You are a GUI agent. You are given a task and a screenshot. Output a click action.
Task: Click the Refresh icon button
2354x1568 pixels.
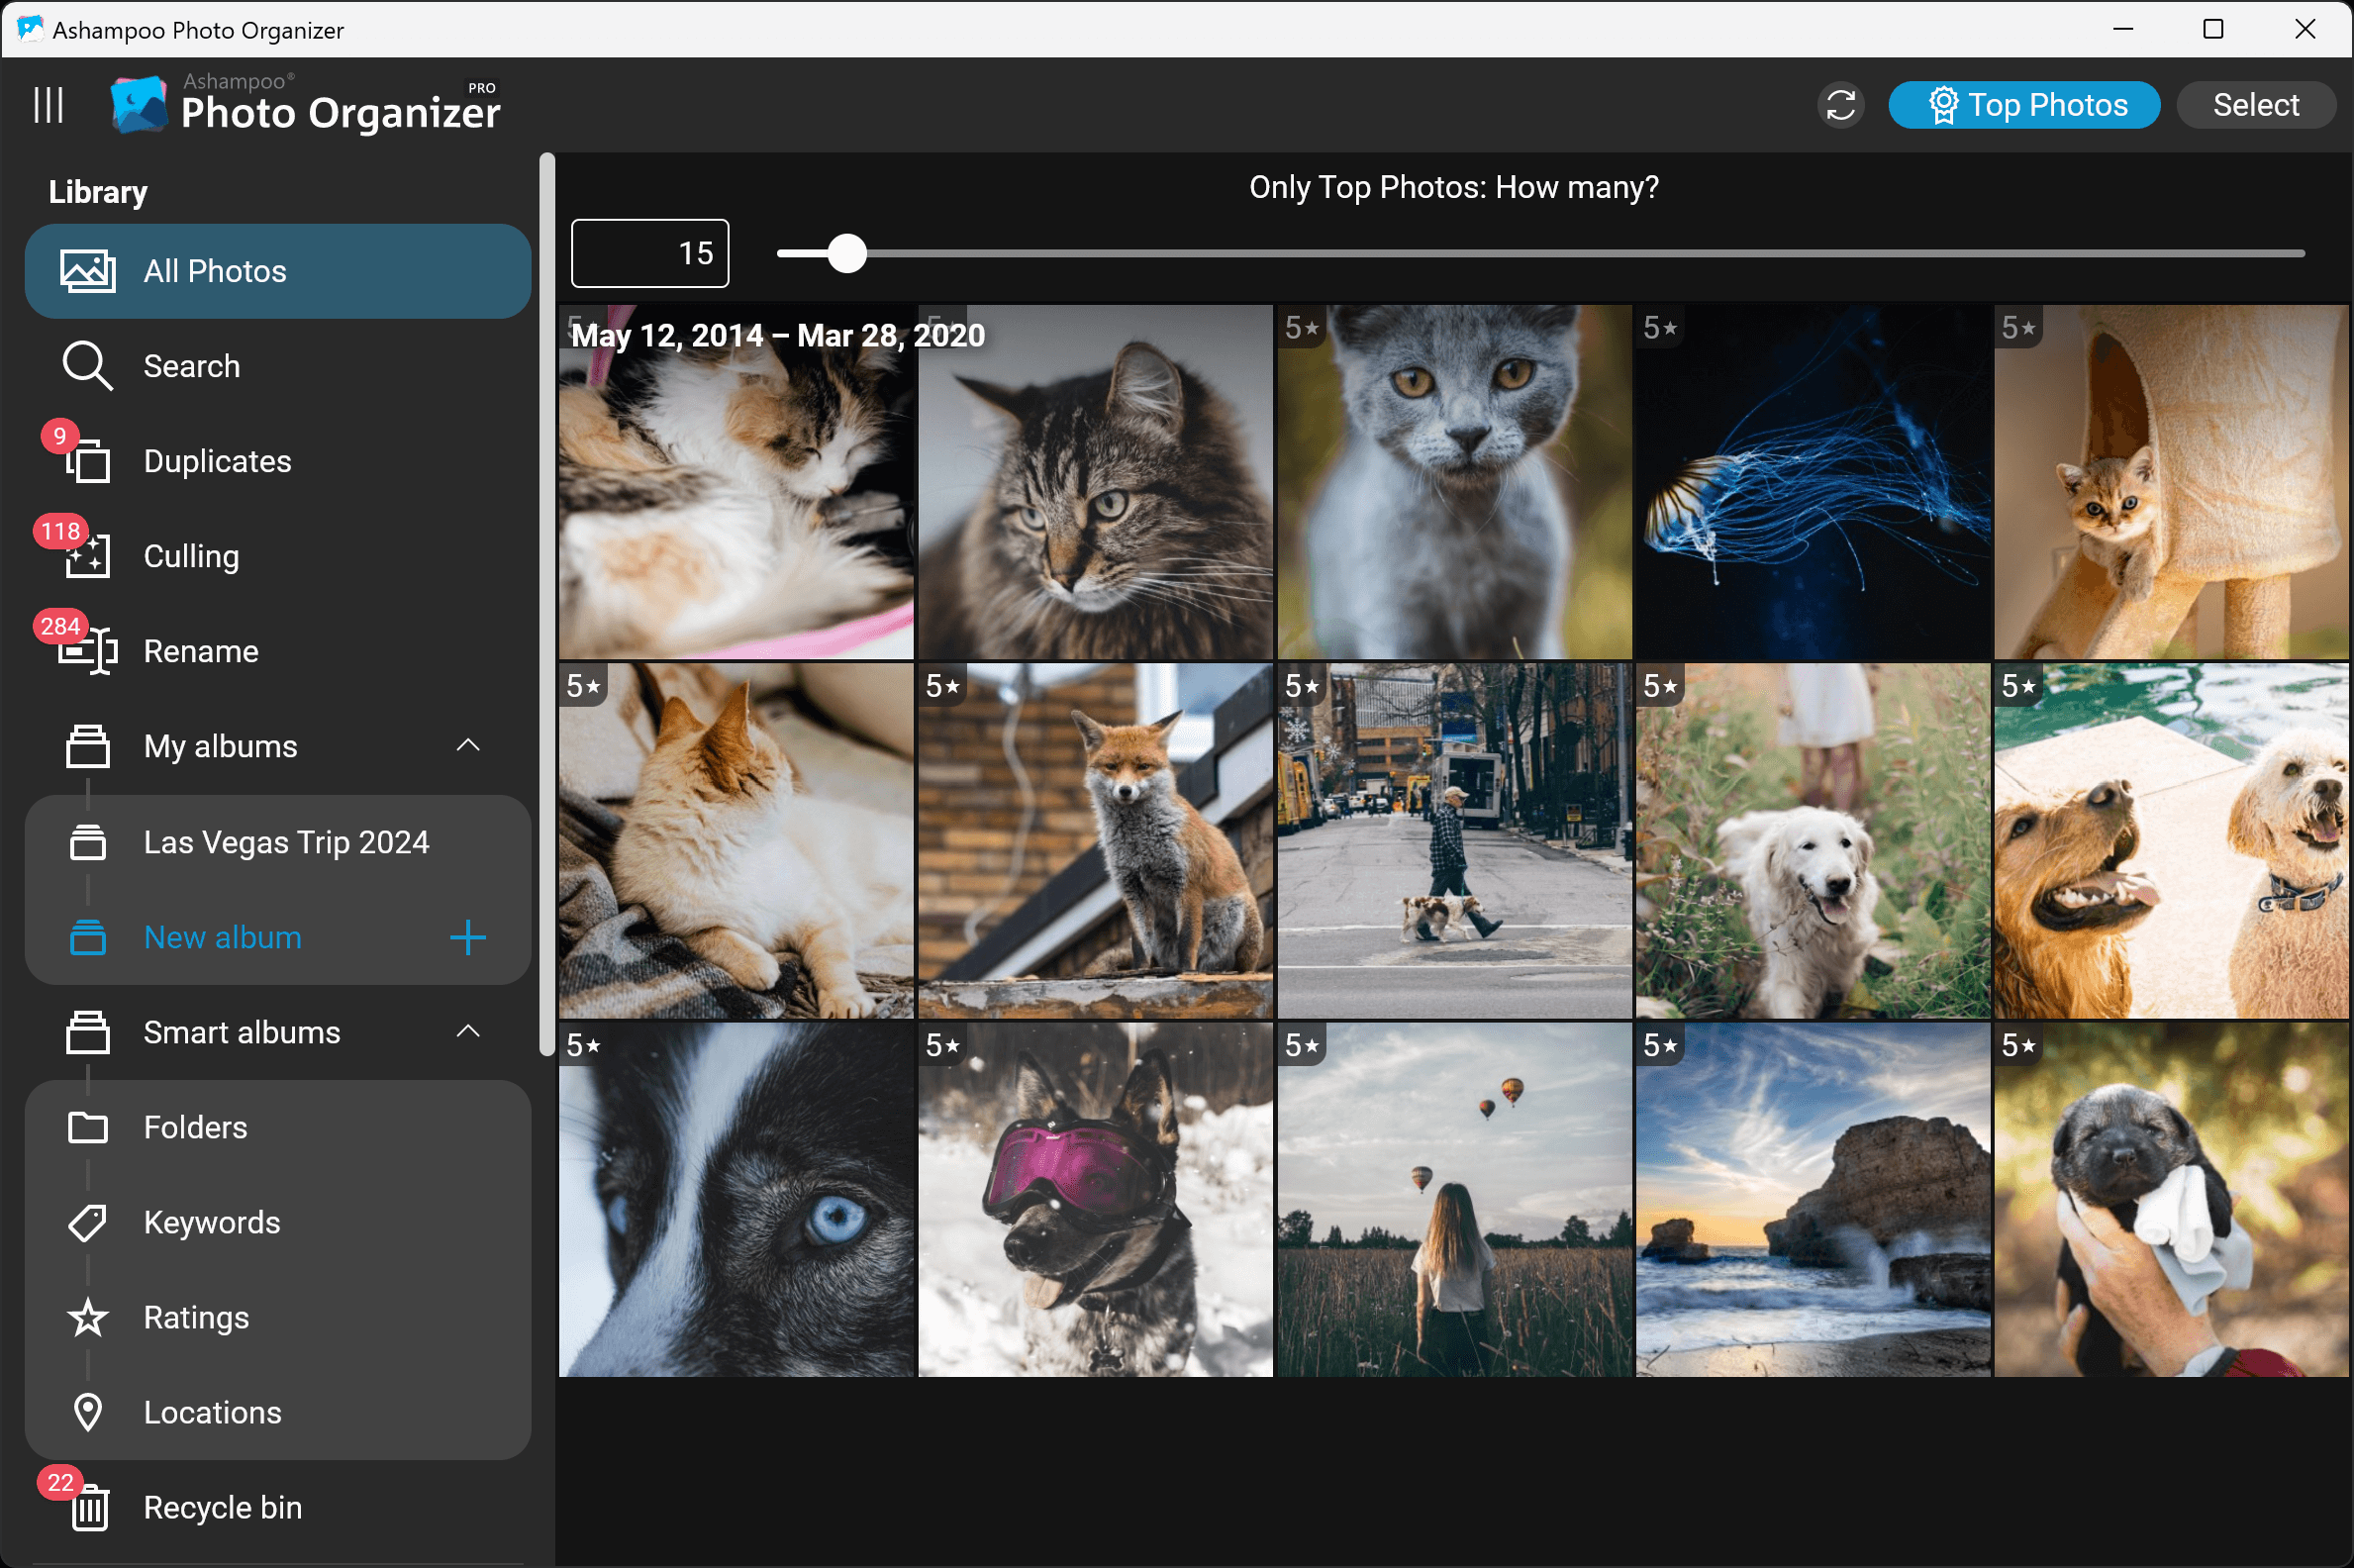click(1841, 105)
